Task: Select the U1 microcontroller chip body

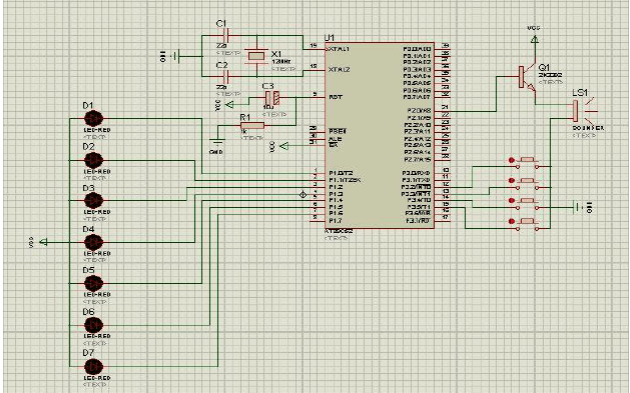Action: (x=379, y=135)
